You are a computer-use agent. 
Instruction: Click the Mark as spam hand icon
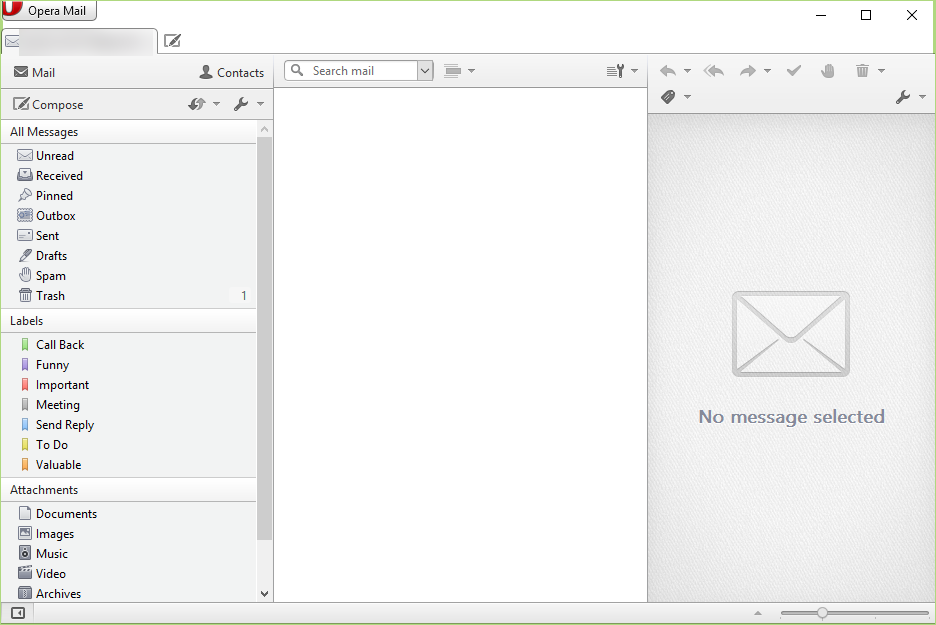(827, 71)
